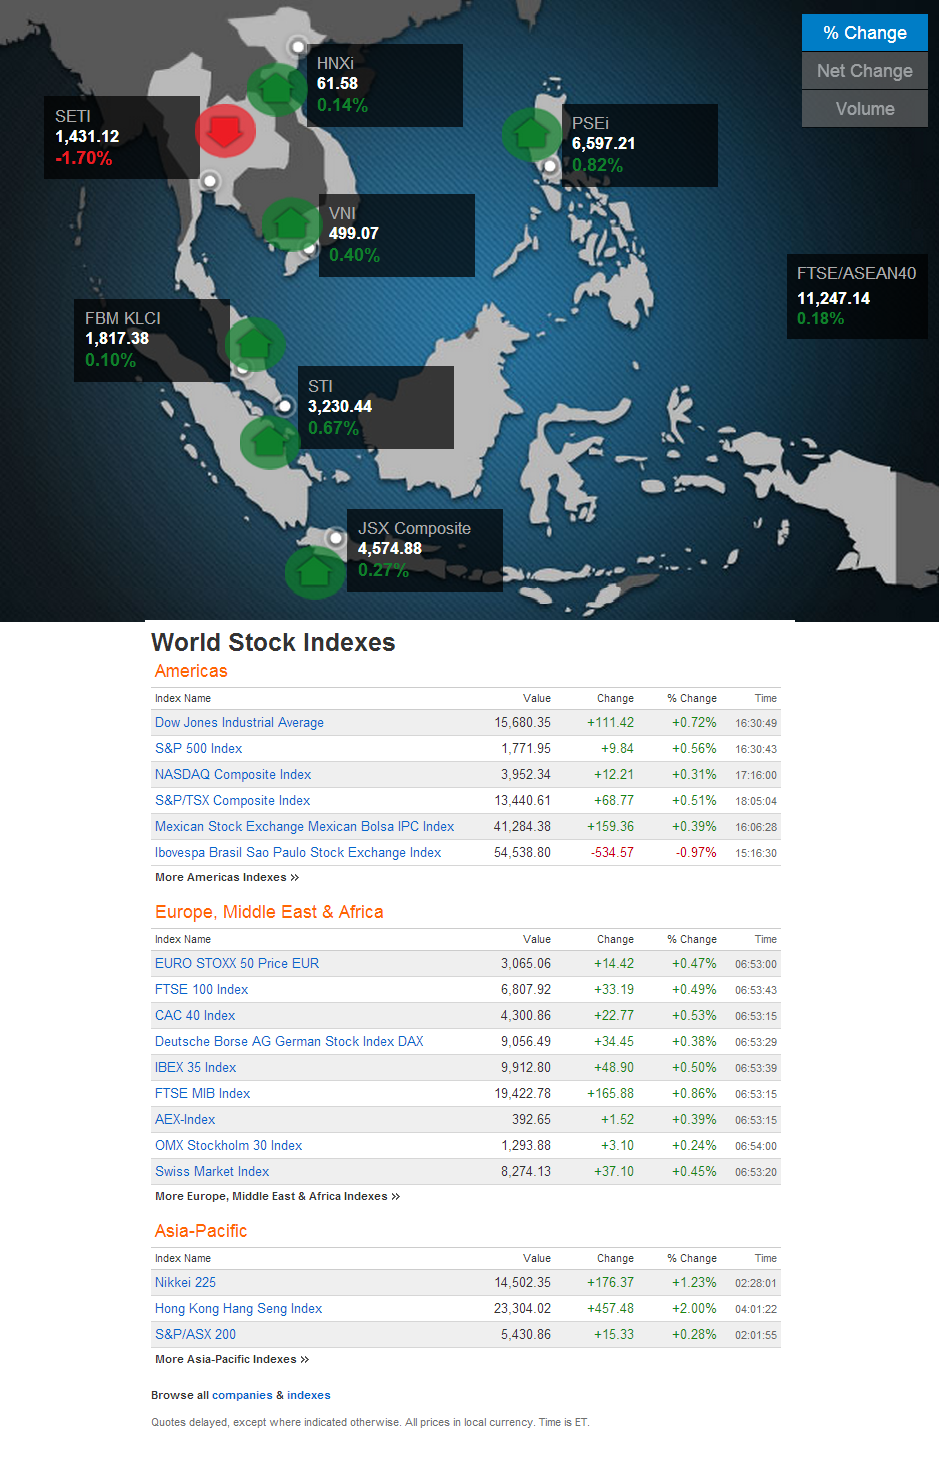Open the Swiss Market Index link
The image size is (939, 1469).
point(212,1172)
